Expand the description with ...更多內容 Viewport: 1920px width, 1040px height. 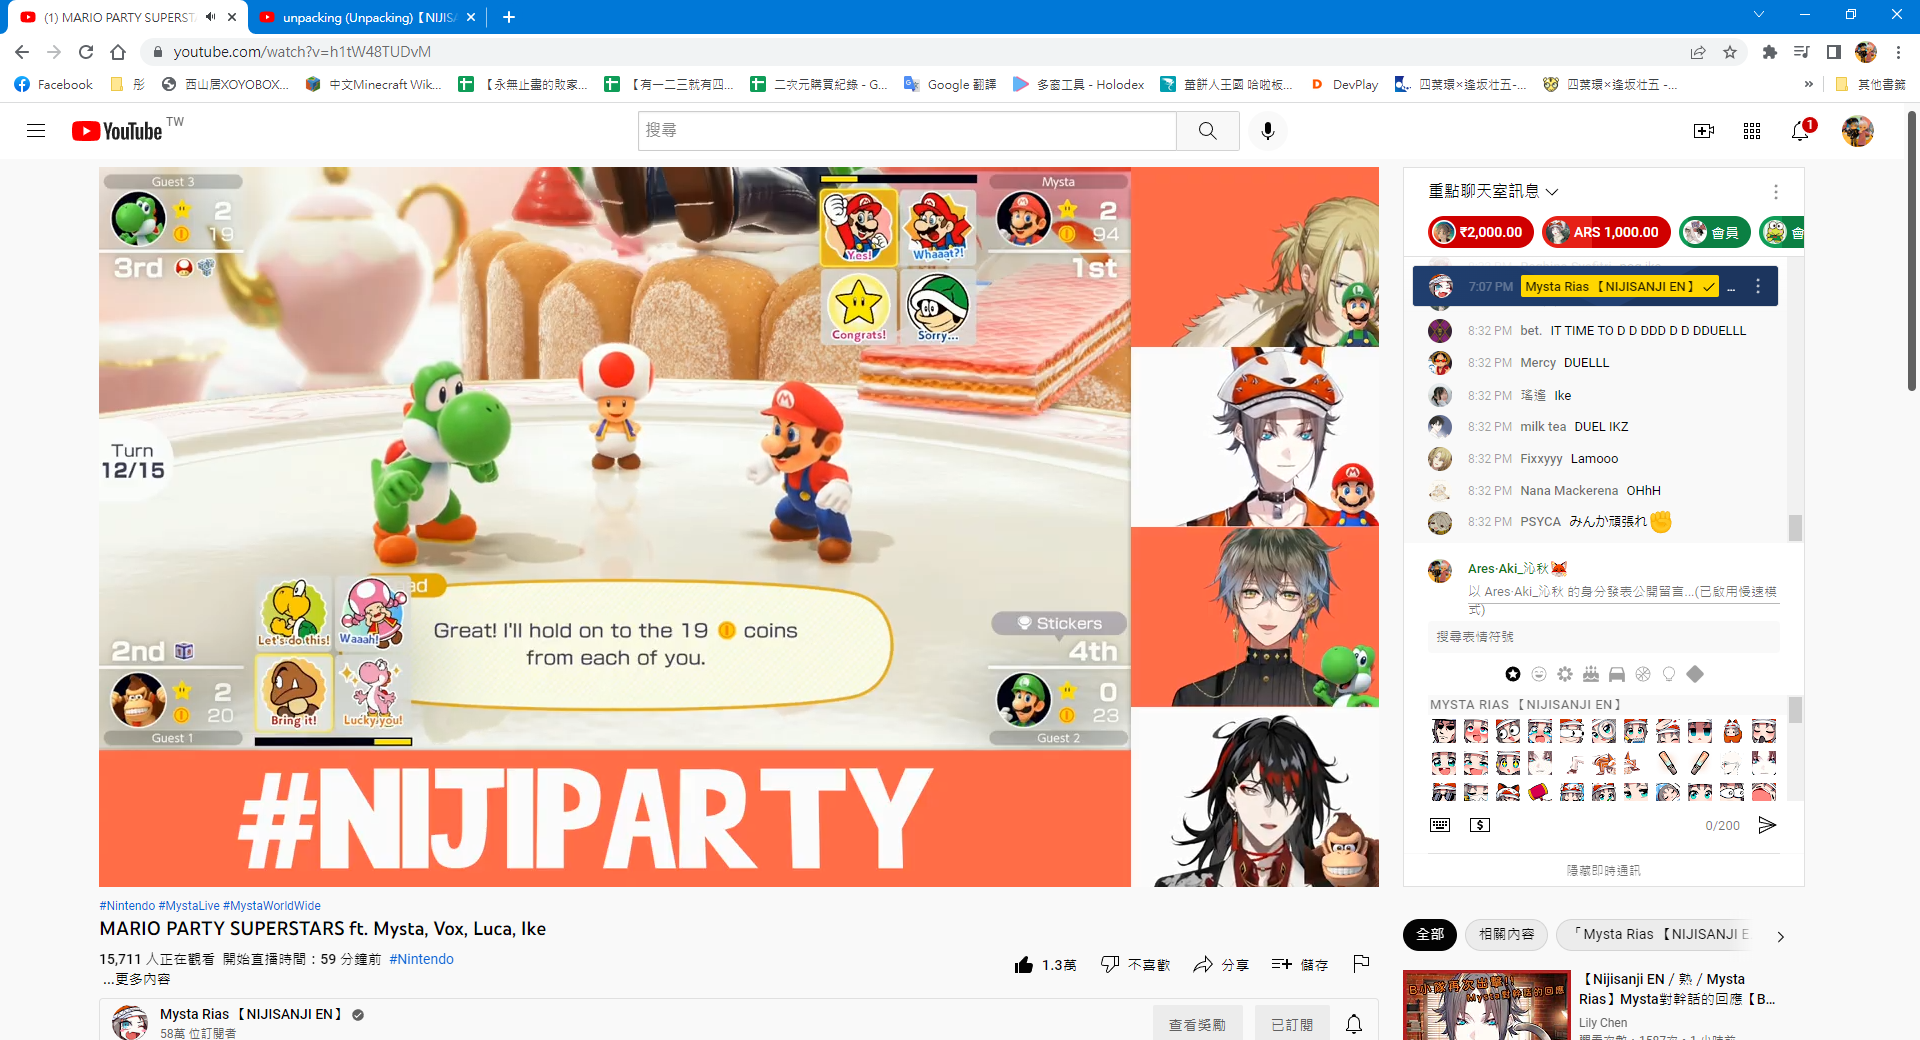[136, 979]
